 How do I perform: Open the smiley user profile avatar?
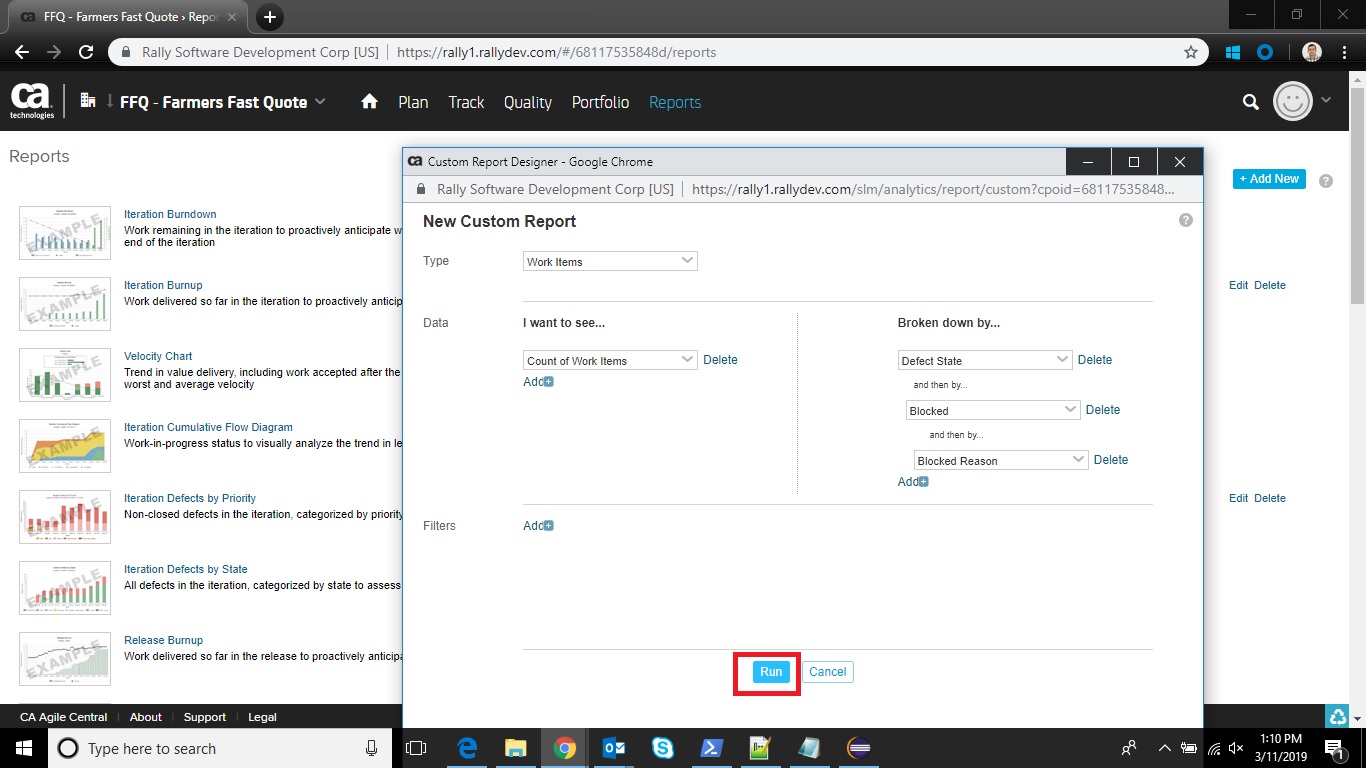click(1292, 101)
